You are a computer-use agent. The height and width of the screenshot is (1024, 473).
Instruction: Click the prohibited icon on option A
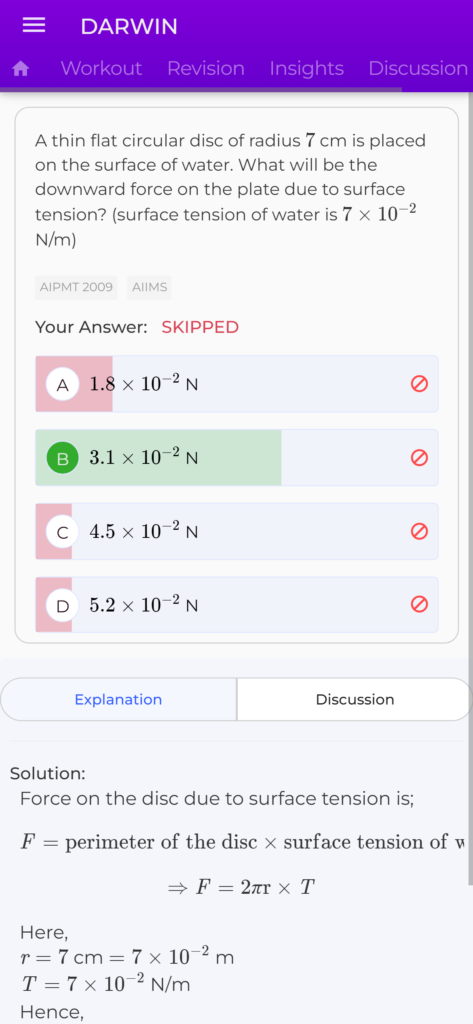point(419,384)
